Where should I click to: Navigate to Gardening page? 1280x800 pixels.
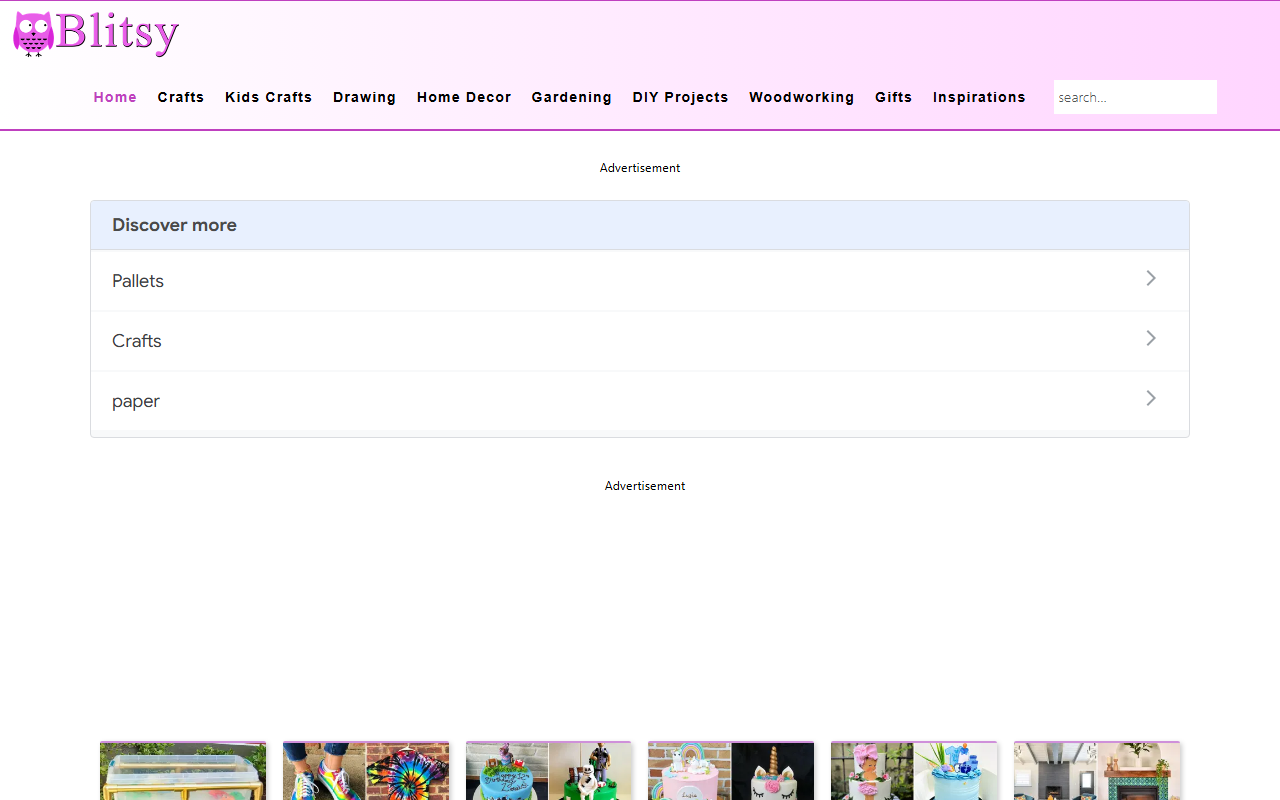click(572, 97)
